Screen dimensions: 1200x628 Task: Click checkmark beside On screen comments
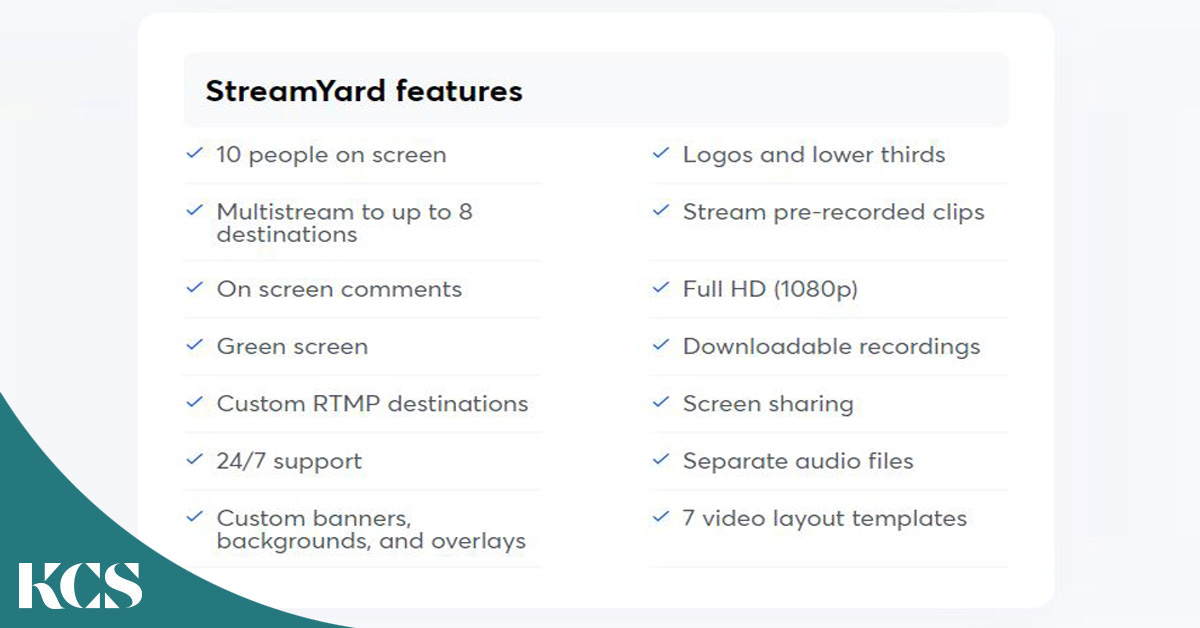195,289
